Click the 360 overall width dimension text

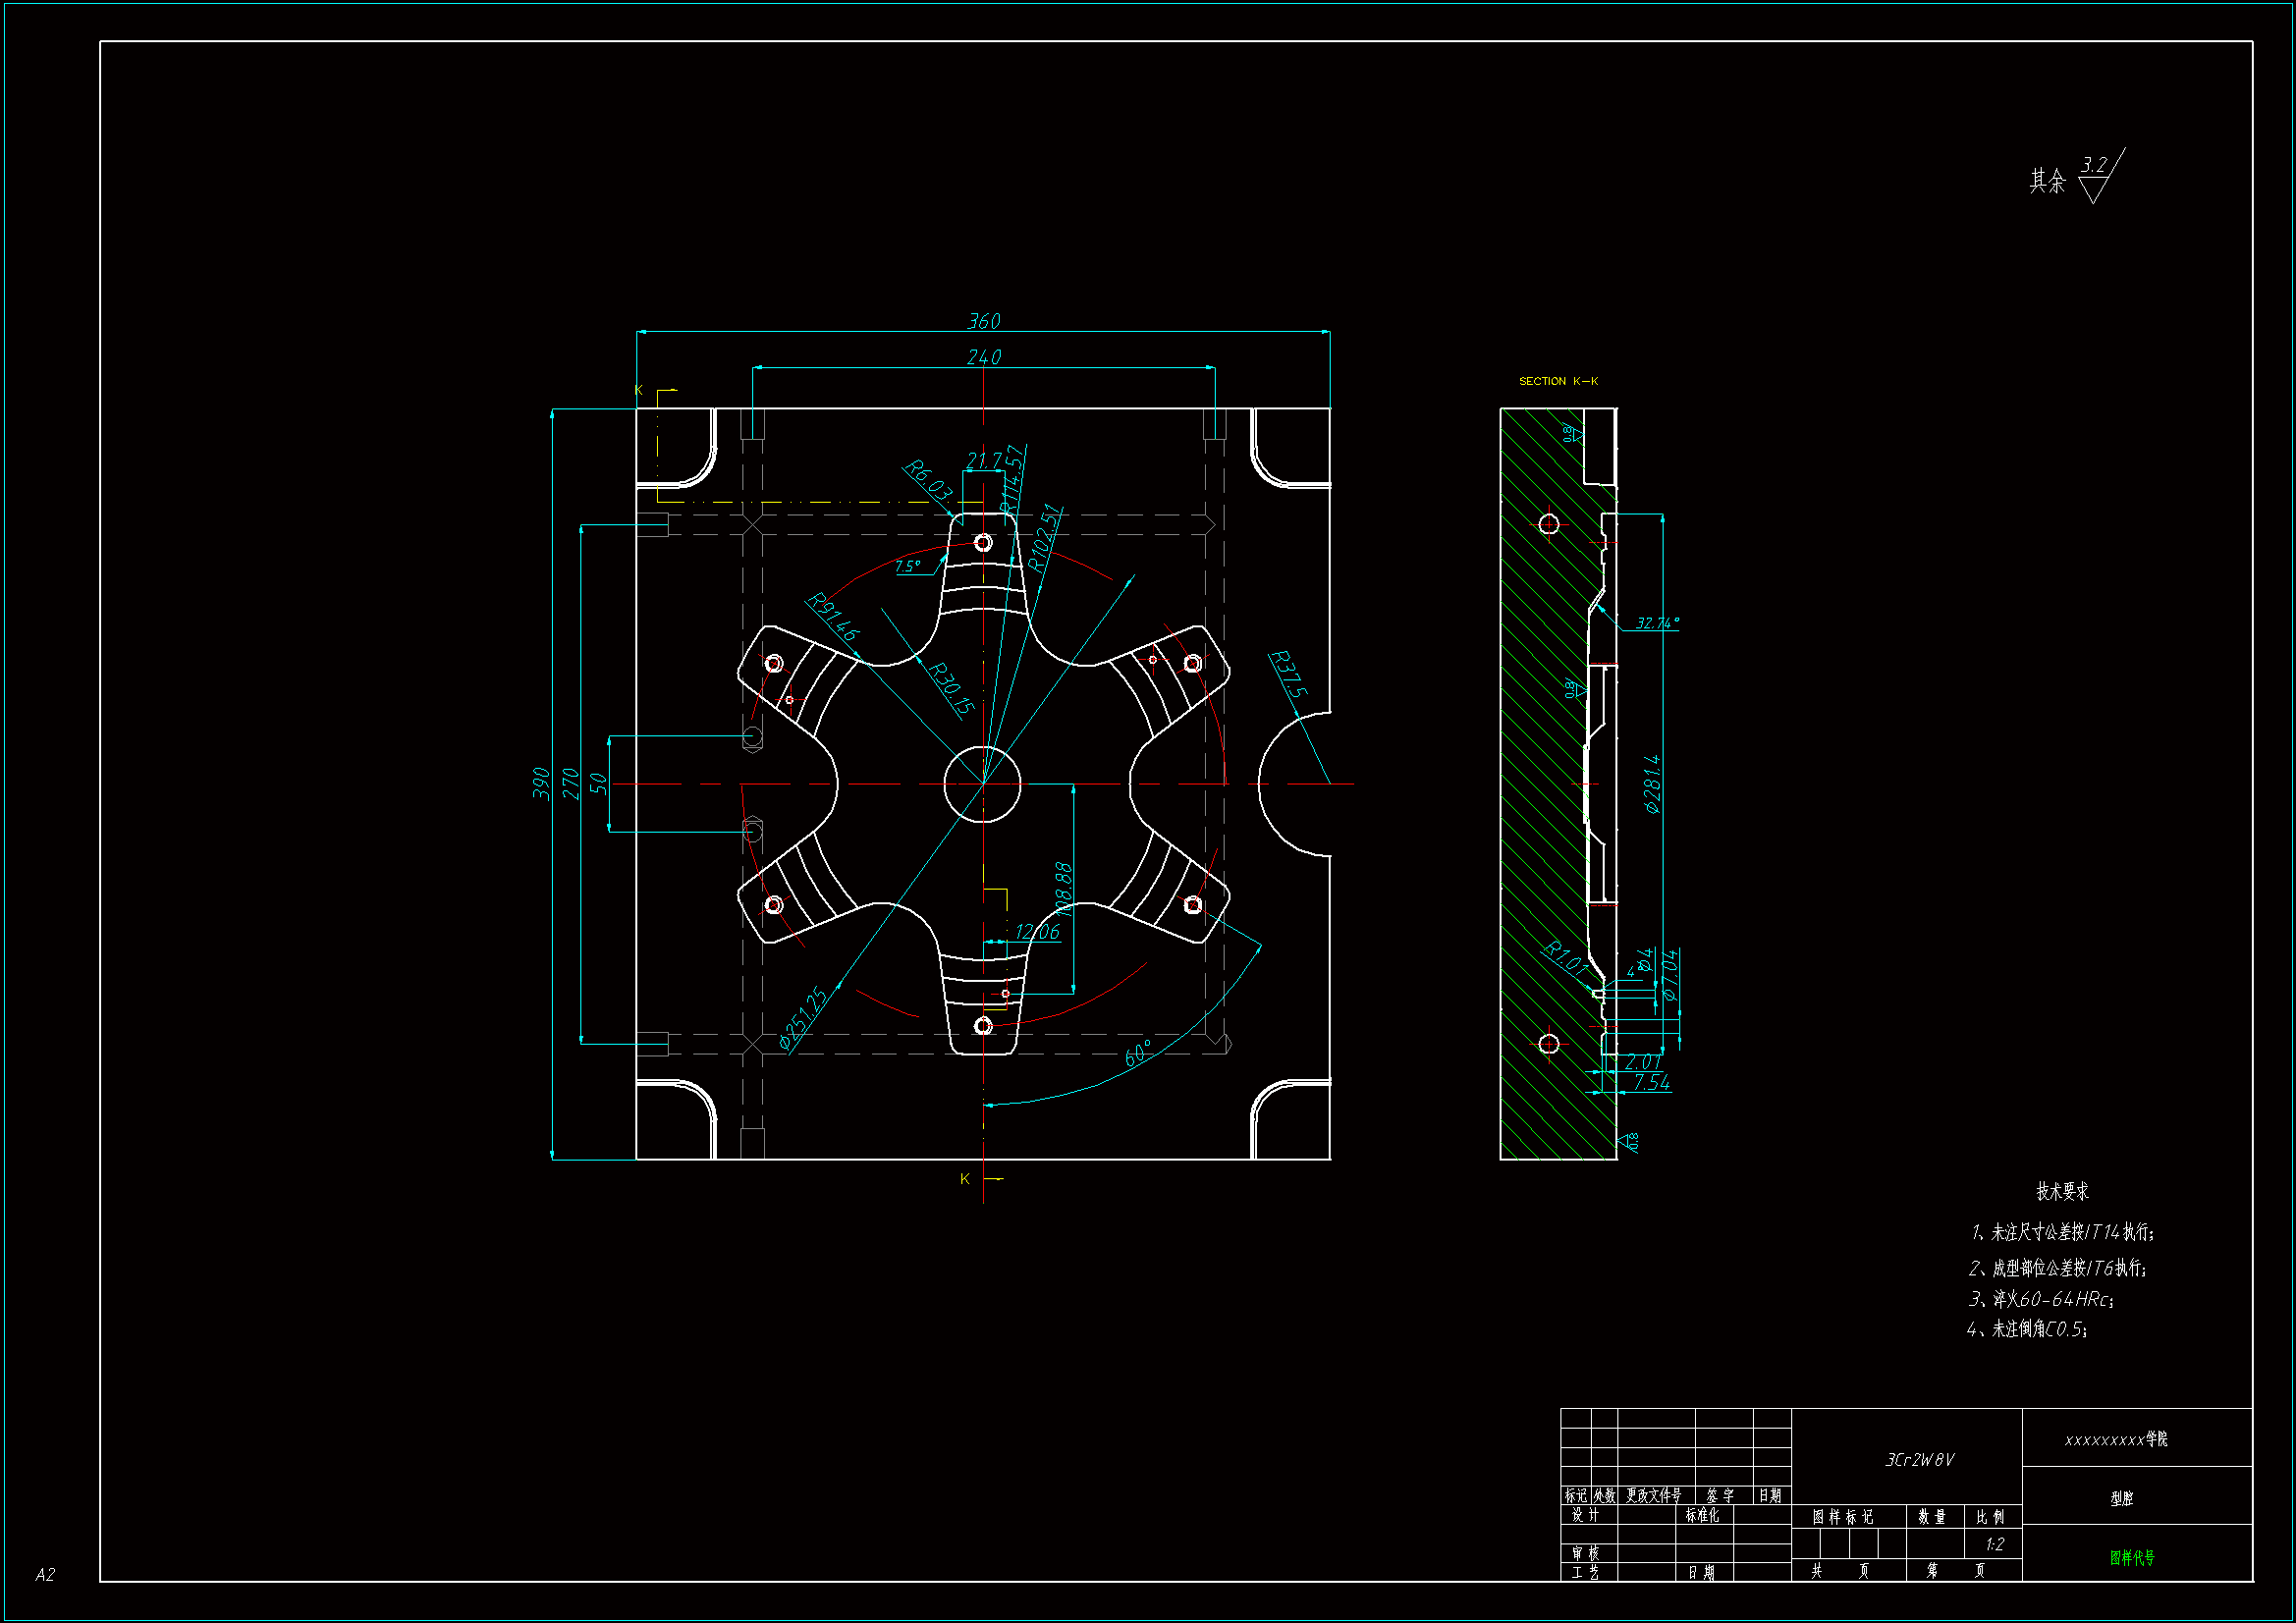pos(983,321)
